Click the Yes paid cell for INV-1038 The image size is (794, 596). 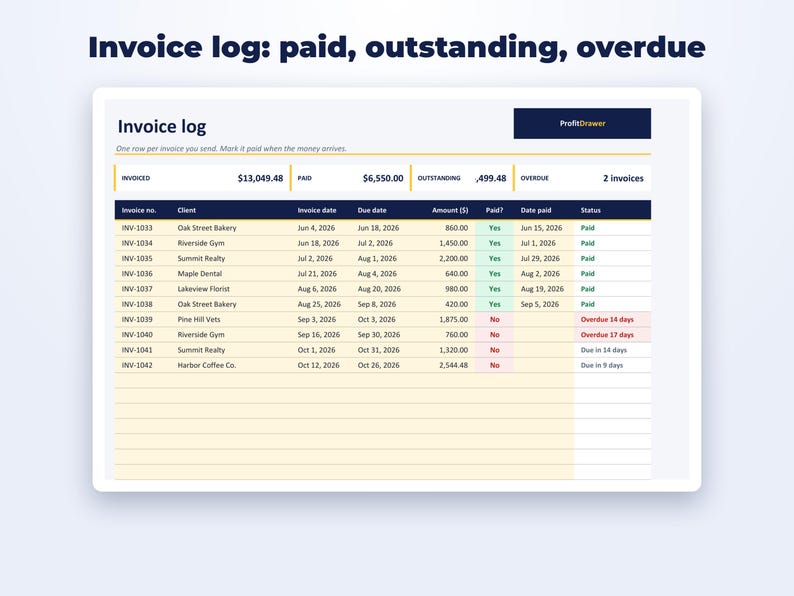(494, 304)
